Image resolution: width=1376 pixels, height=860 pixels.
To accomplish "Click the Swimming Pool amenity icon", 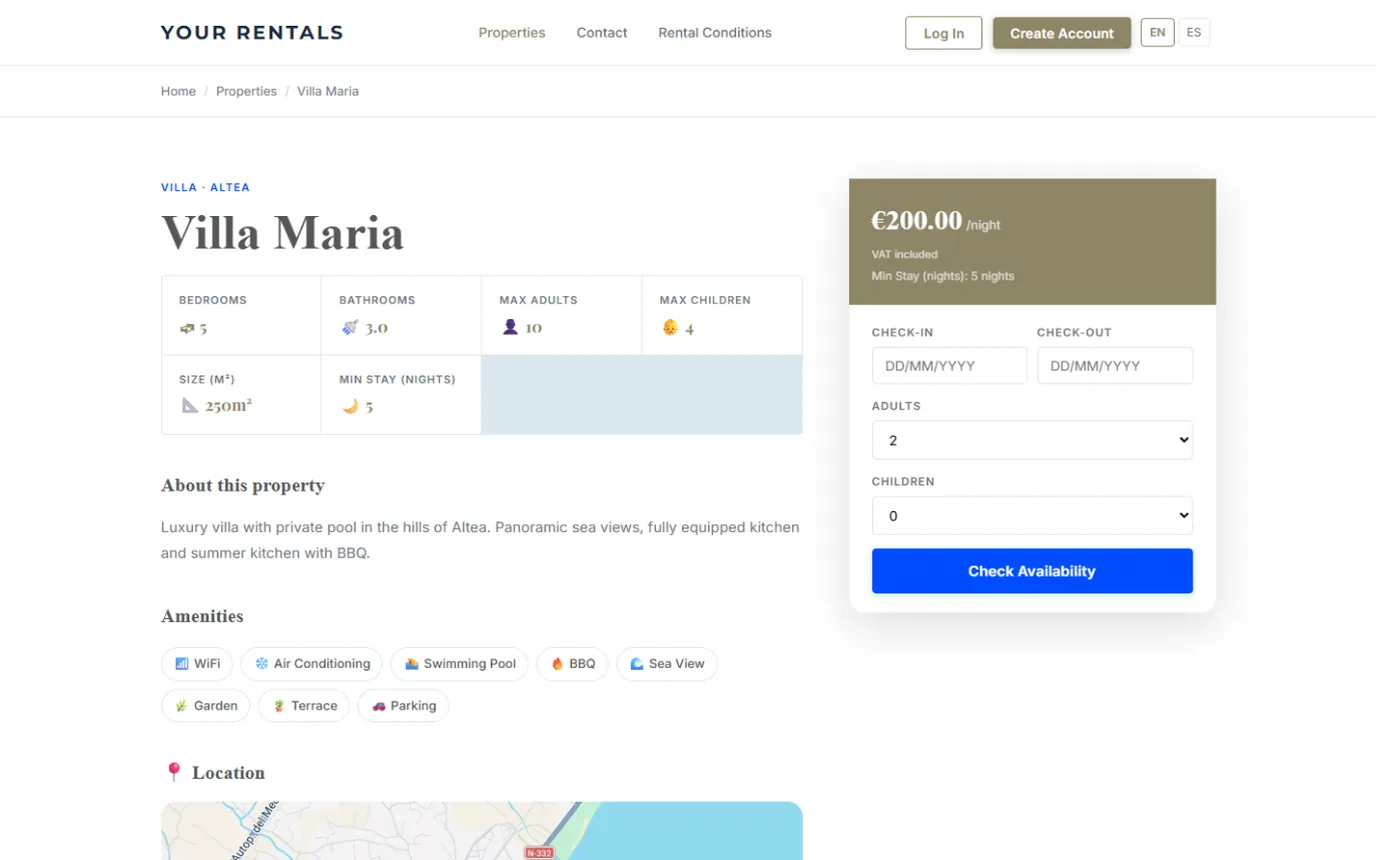I will coord(411,664).
